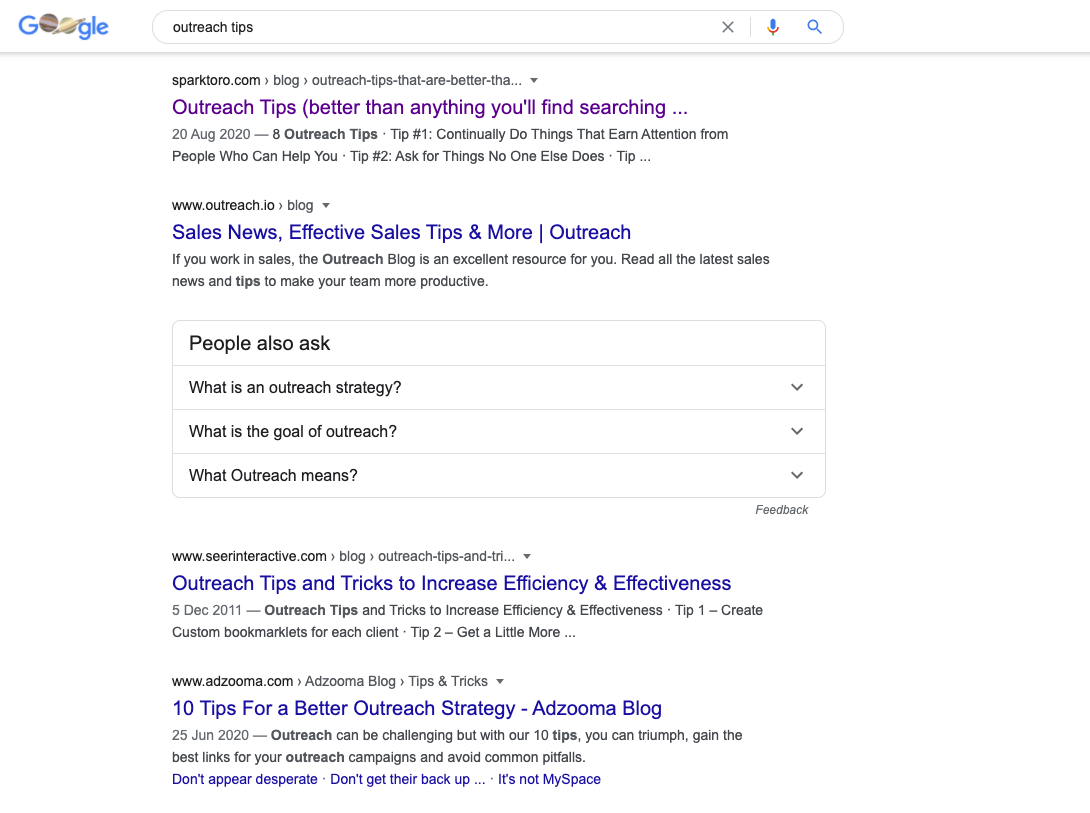Expand "What is the goal of outreach?"
The height and width of the screenshot is (813, 1090).
tap(498, 432)
